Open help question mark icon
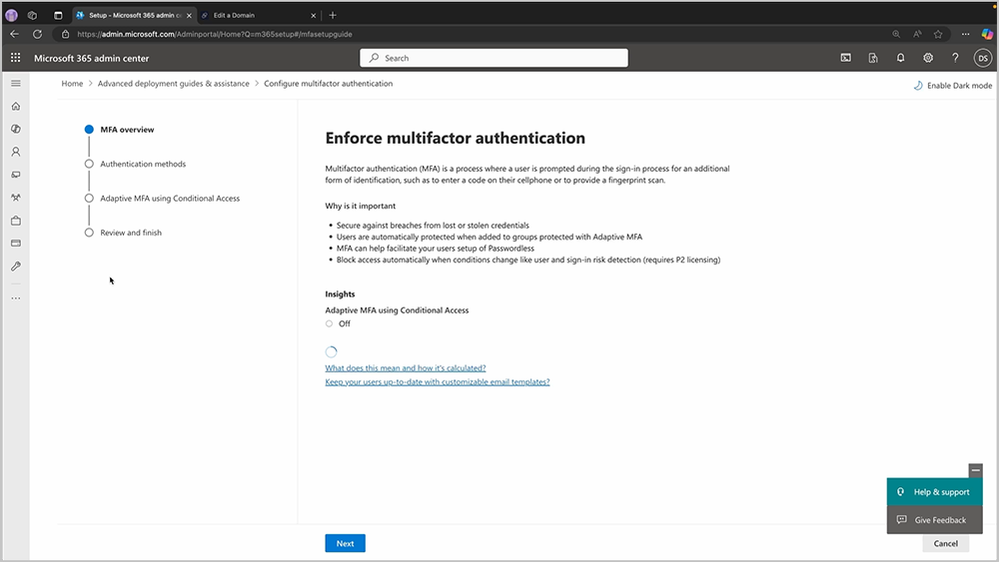999x562 pixels. (955, 58)
